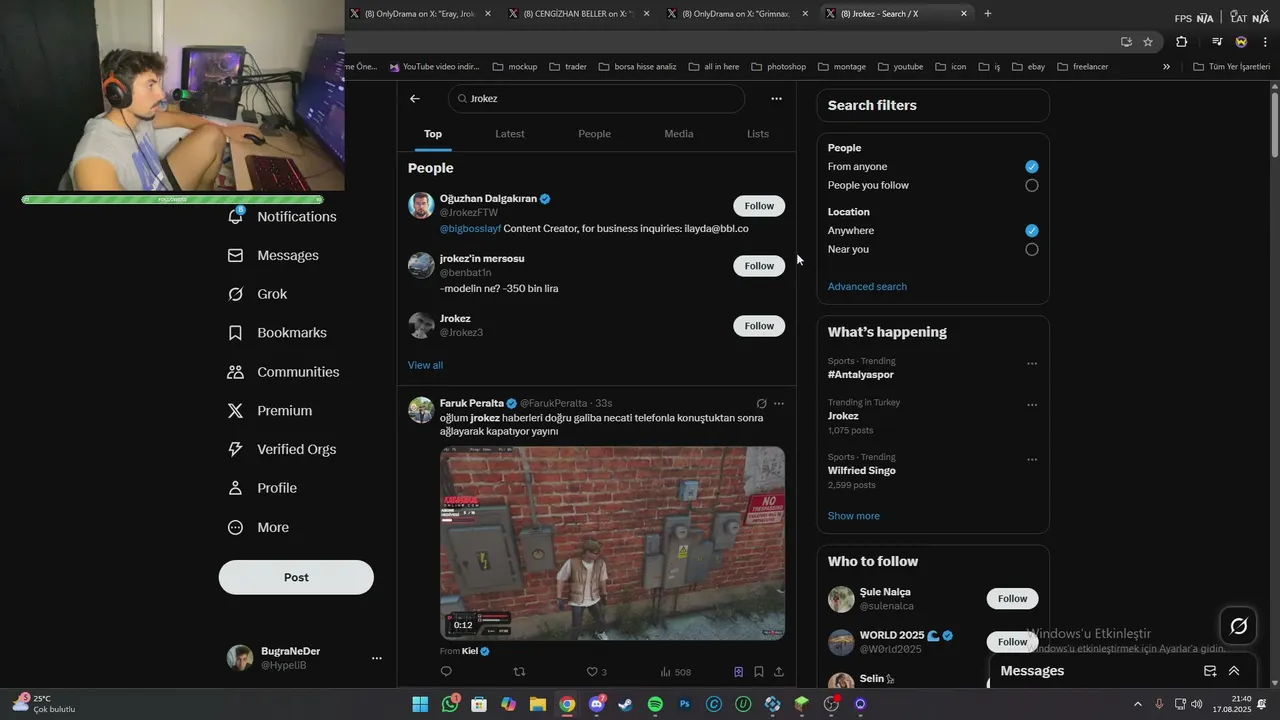Image resolution: width=1280 pixels, height=720 pixels.
Task: Follow jrokez'in mersosu account
Action: [759, 266]
